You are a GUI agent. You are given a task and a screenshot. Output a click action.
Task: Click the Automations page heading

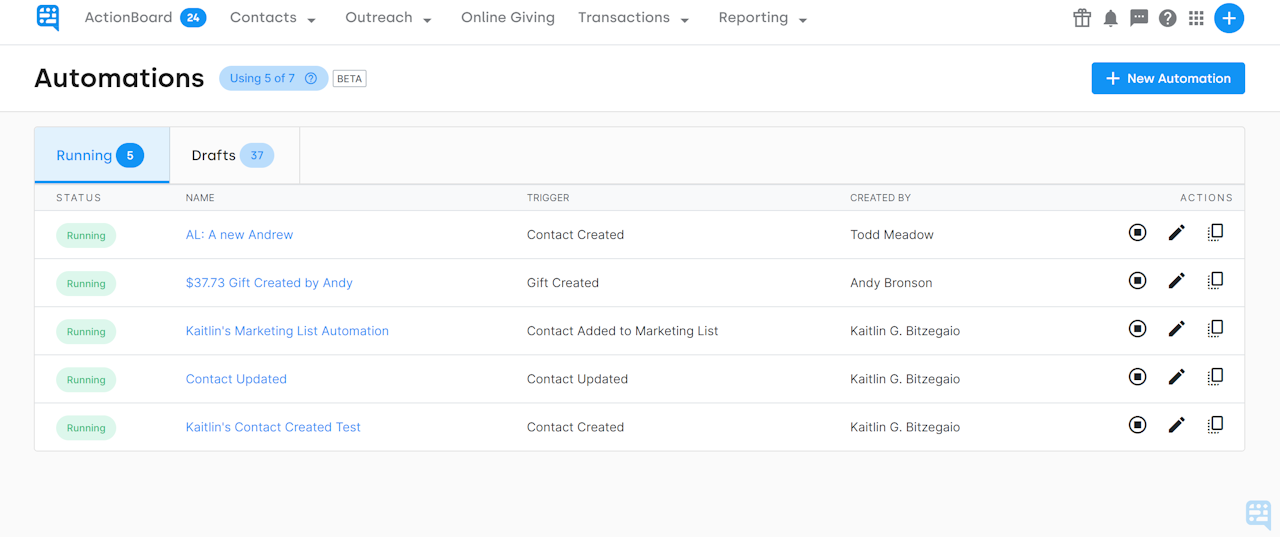pos(119,78)
